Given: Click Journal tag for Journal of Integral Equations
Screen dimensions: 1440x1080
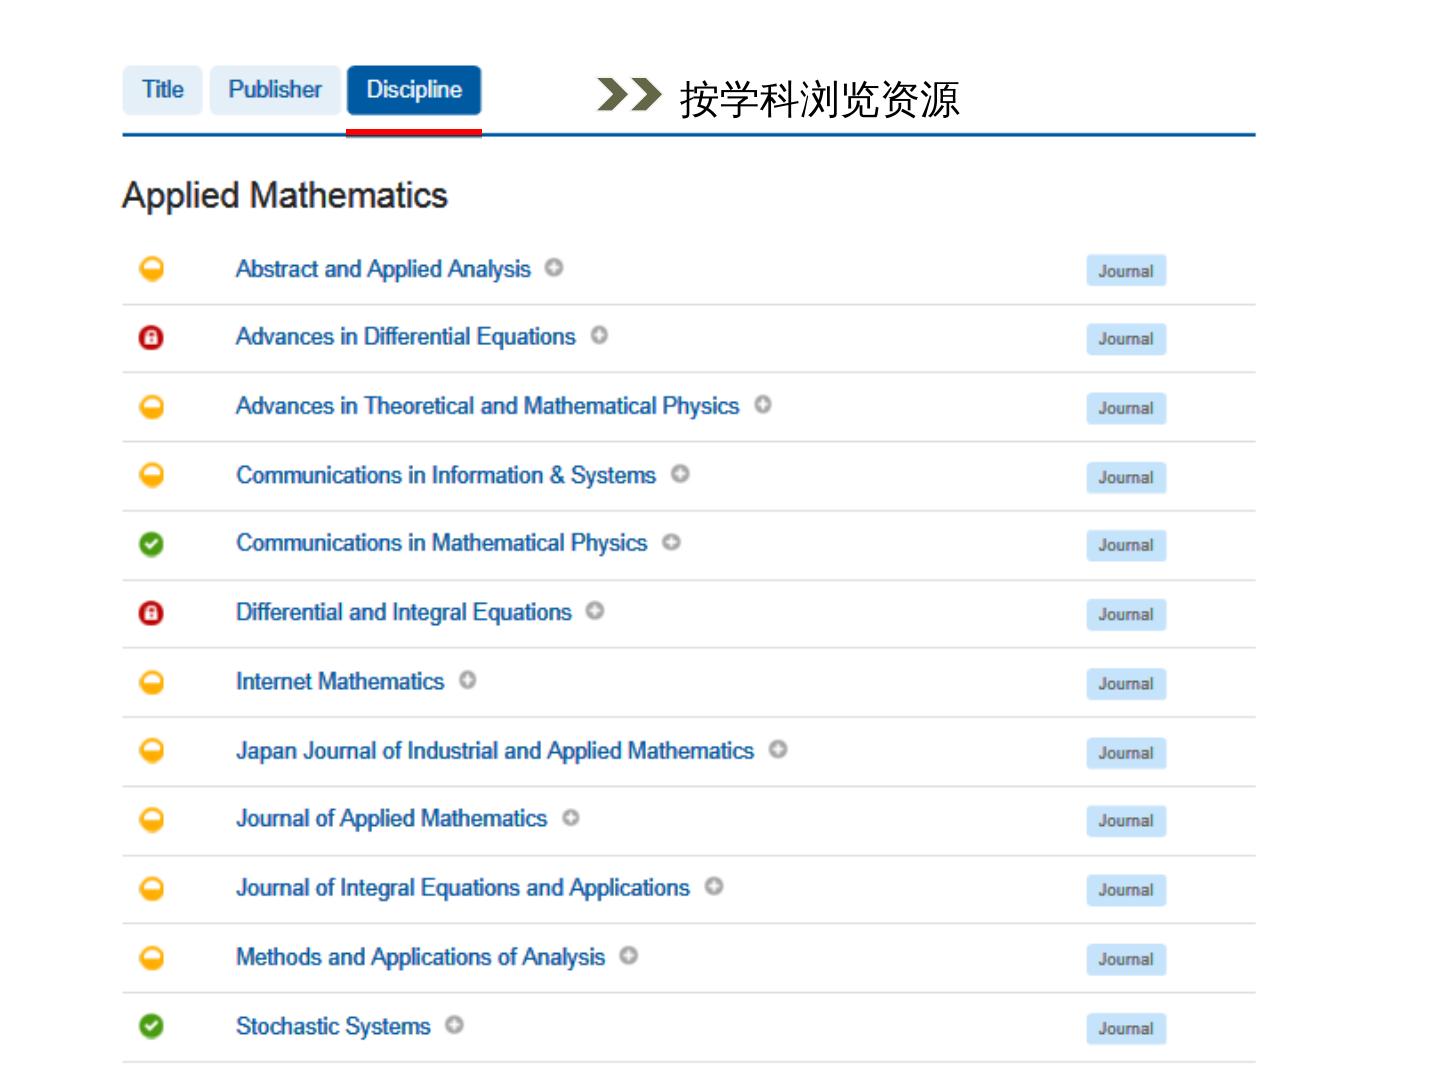Looking at the screenshot, I should coord(1126,890).
